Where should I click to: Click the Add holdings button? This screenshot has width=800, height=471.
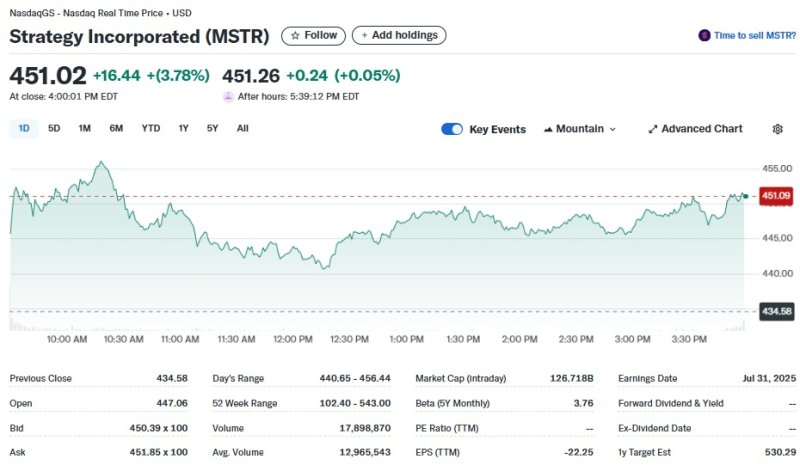[x=399, y=35]
